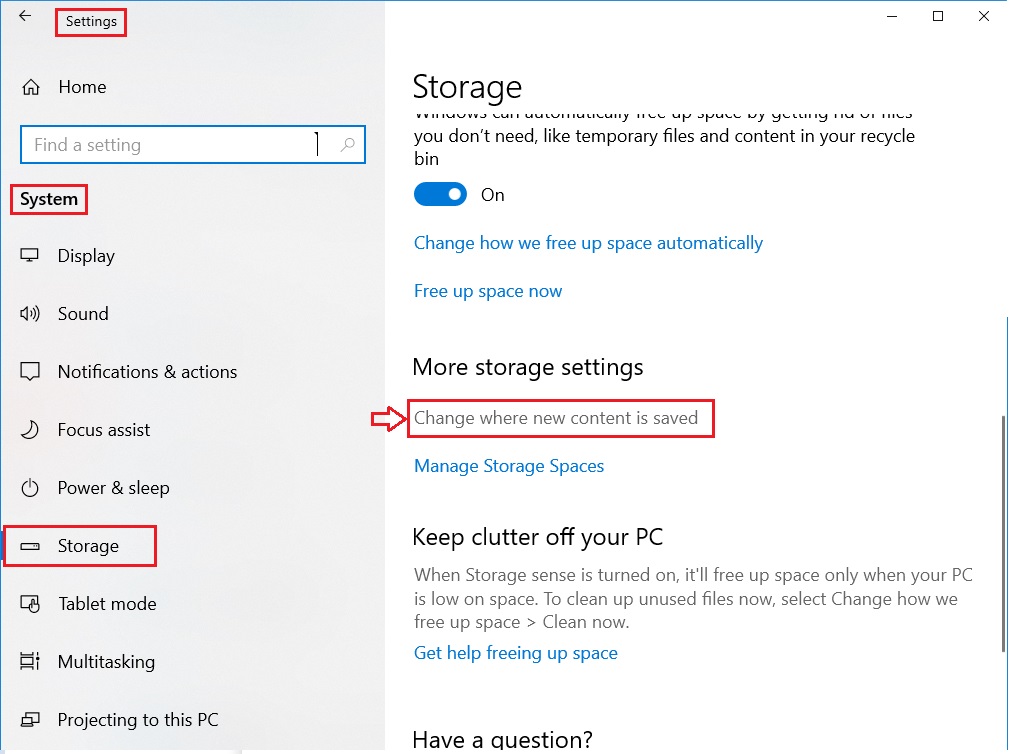The width and height of the screenshot is (1011, 754).
Task: Click the Home icon in sidebar
Action: click(x=31, y=87)
